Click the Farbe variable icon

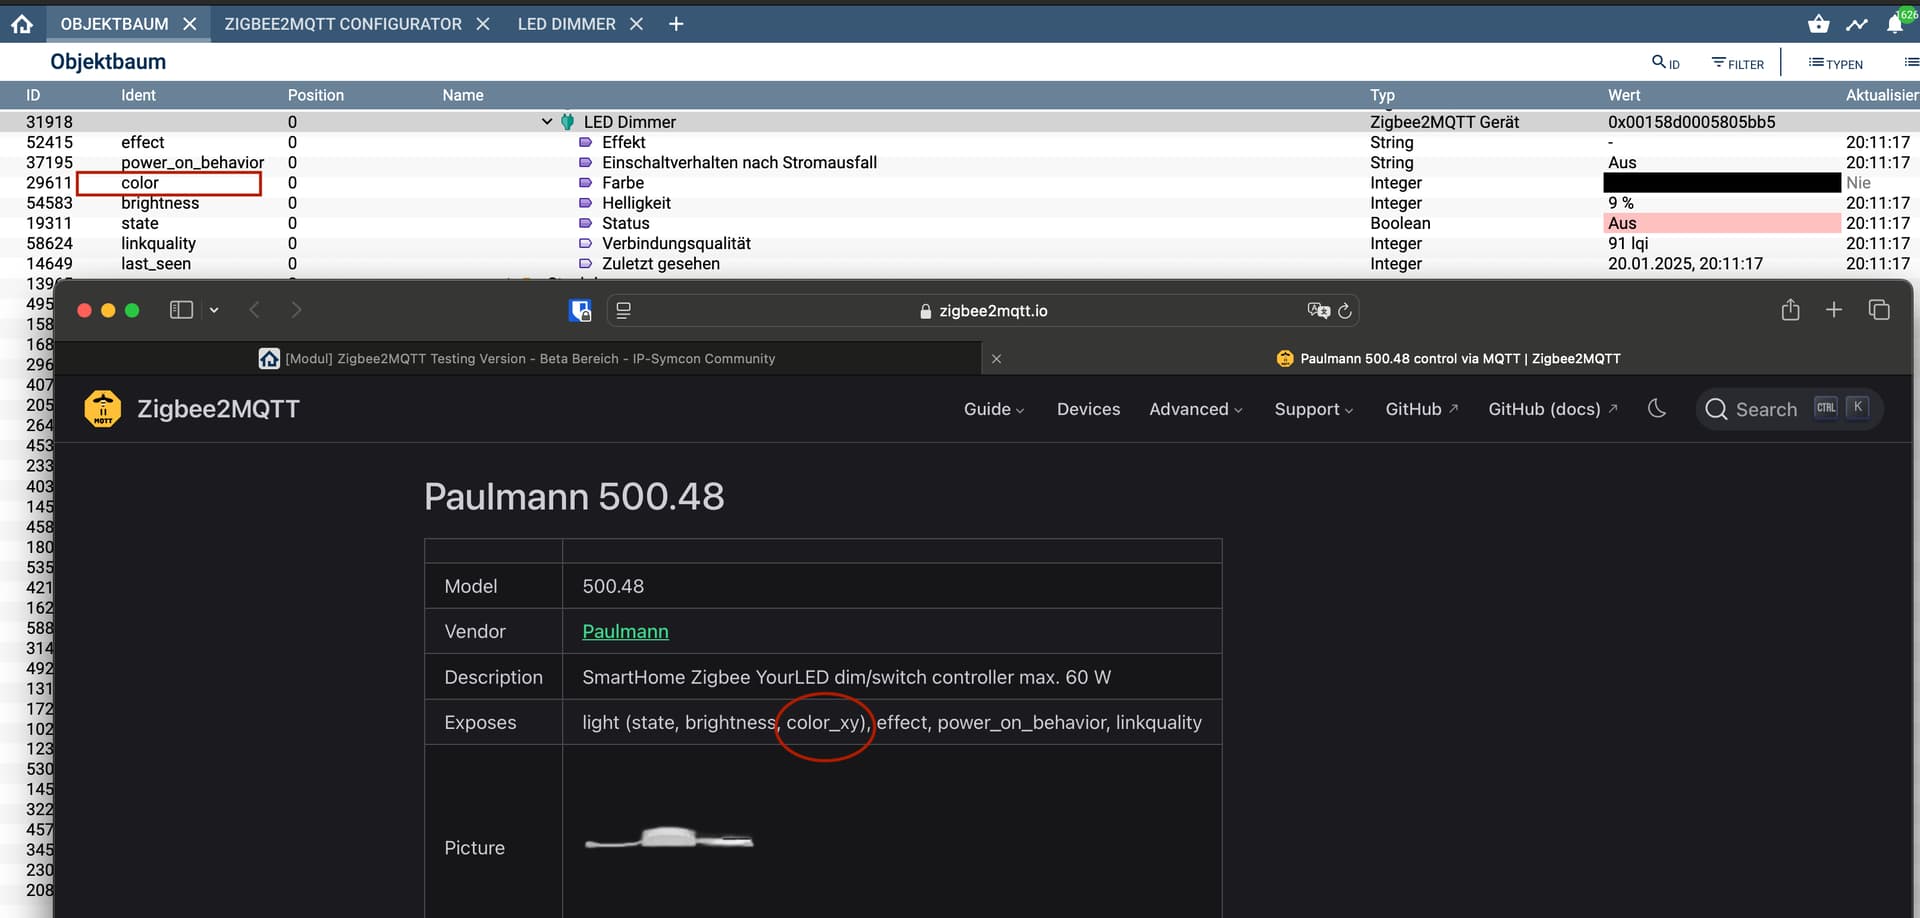586,183
